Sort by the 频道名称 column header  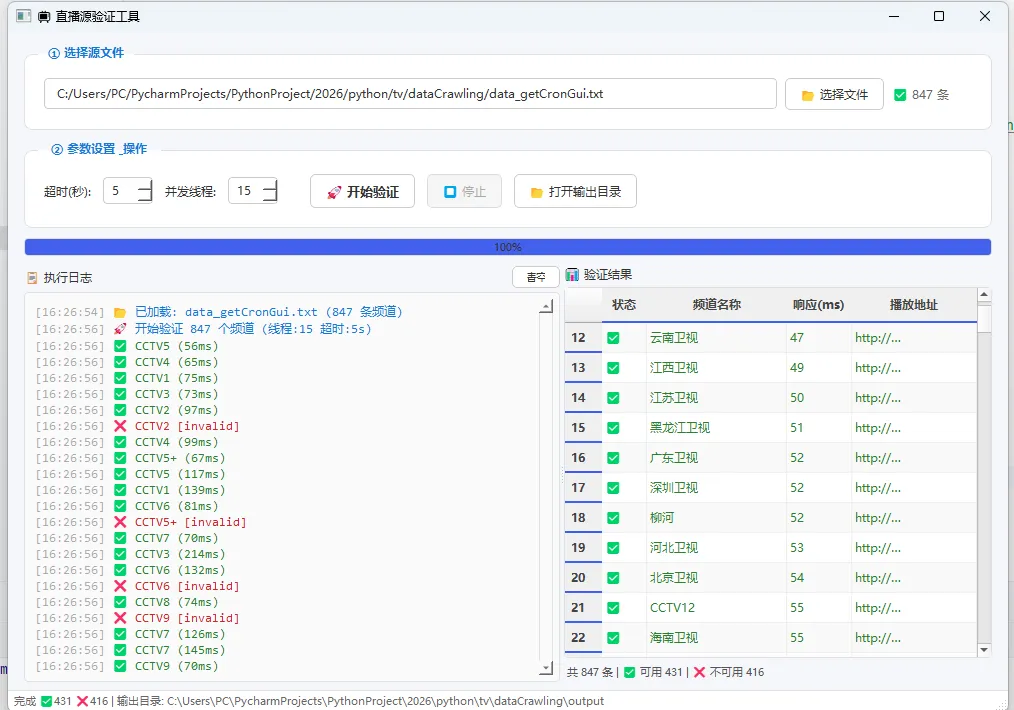(x=716, y=305)
